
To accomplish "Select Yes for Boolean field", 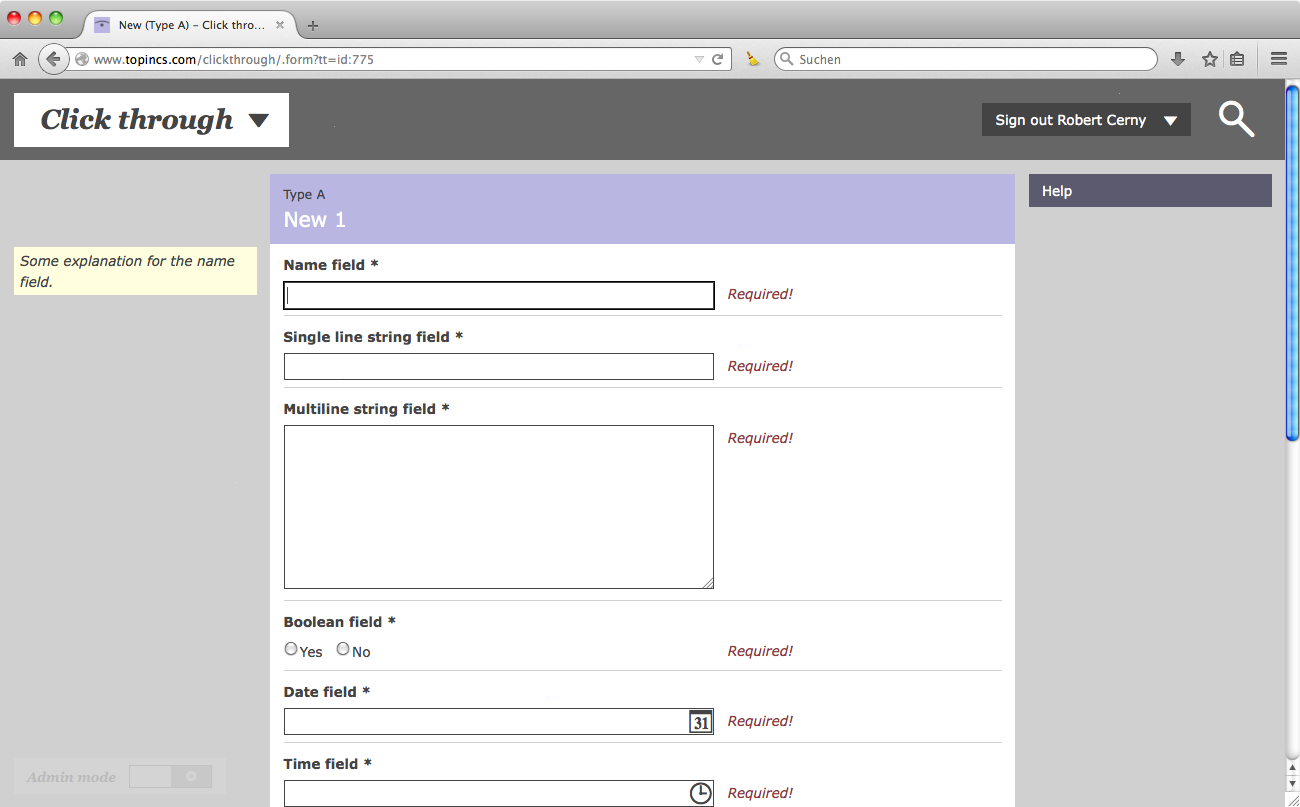I will coord(291,649).
